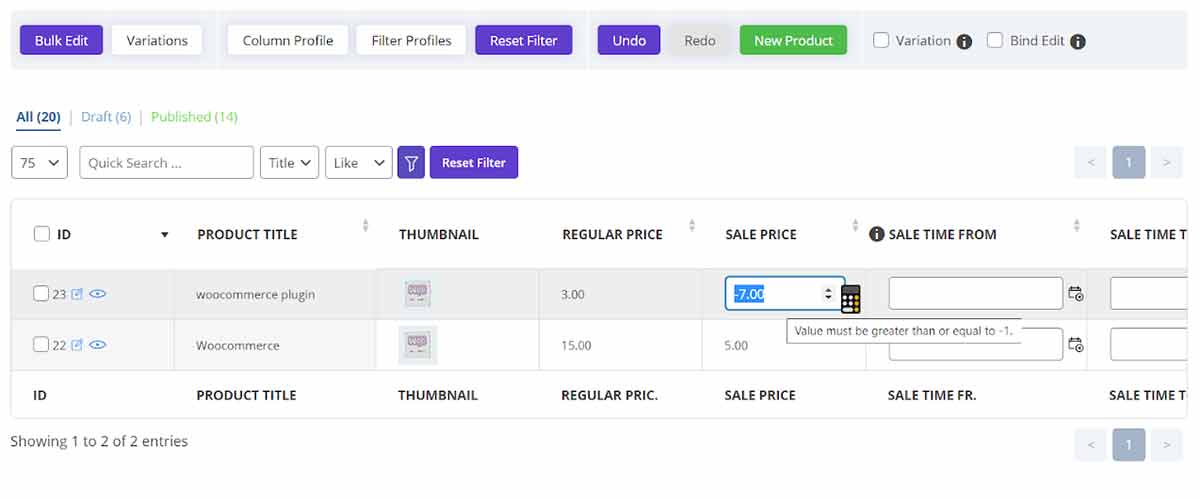
Task: Expand the Title search field dropdown
Action: tap(289, 163)
